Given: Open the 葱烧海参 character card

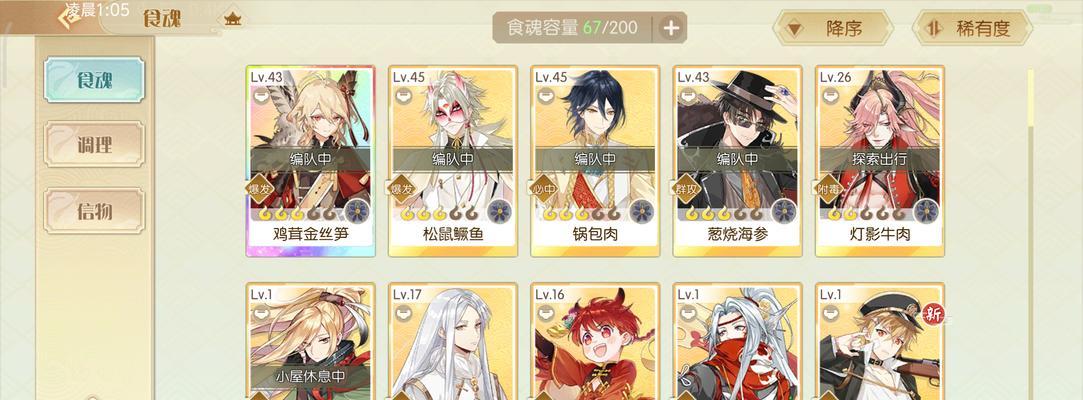Looking at the screenshot, I should (737, 161).
